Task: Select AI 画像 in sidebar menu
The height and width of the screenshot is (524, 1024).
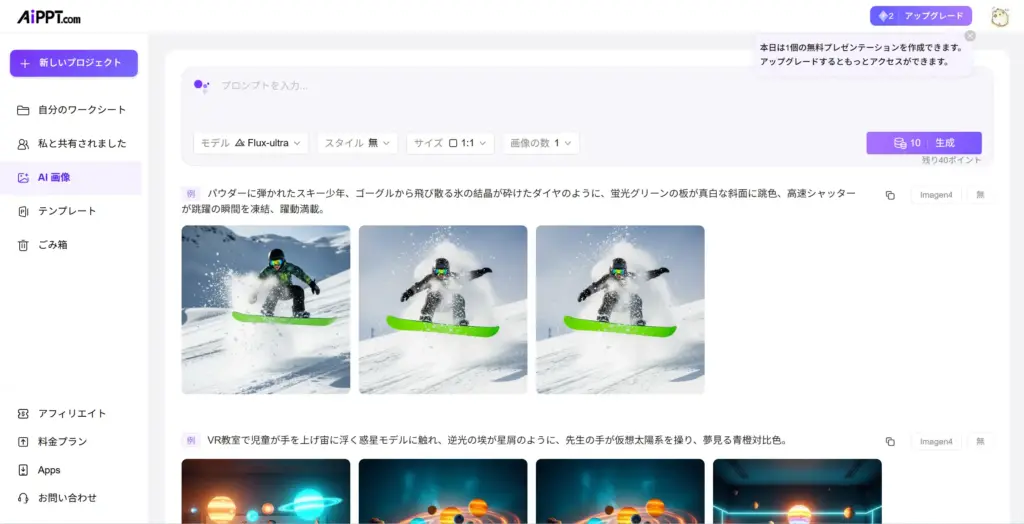Action: click(x=54, y=177)
